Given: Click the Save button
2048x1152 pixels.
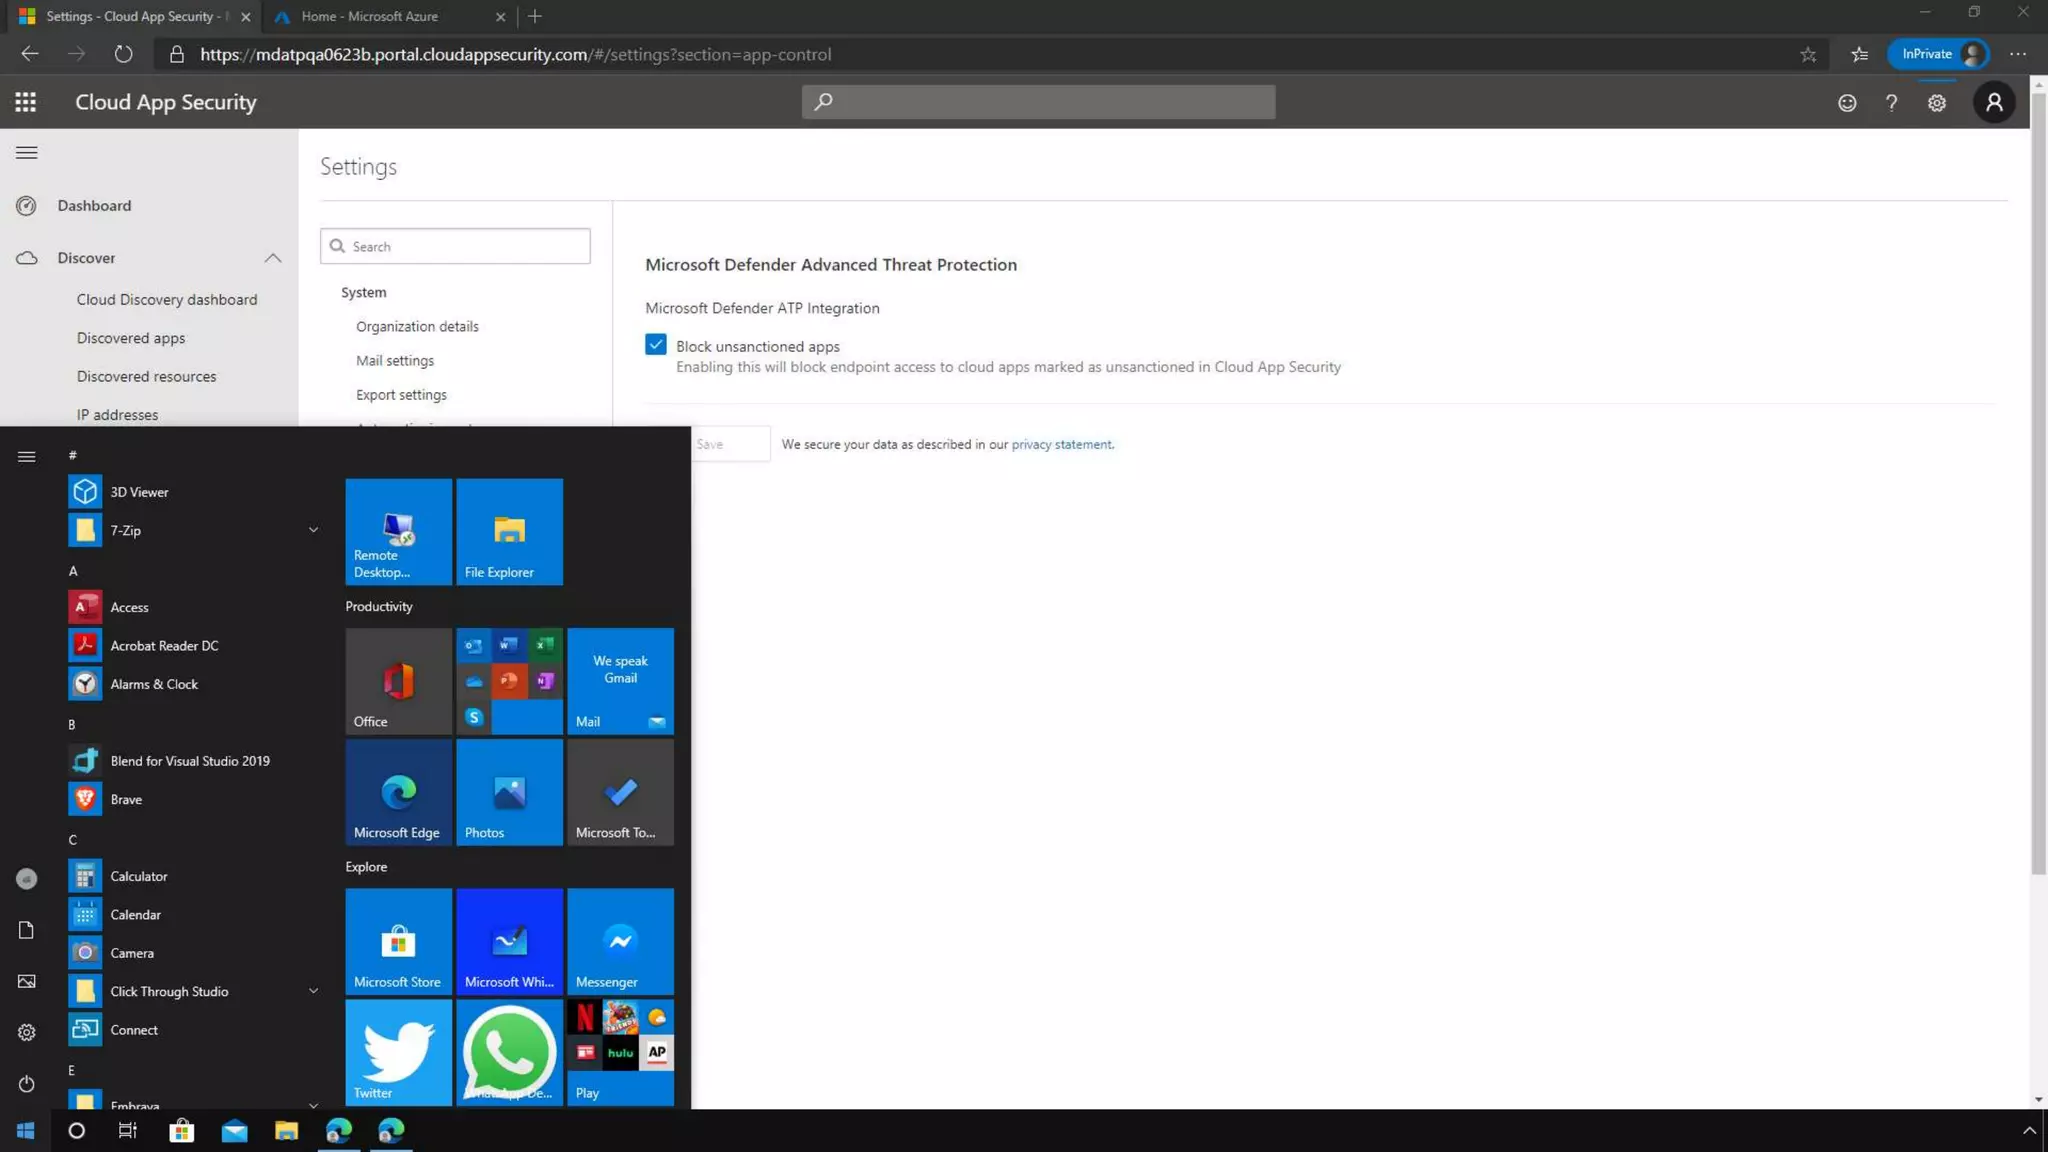Looking at the screenshot, I should (729, 444).
